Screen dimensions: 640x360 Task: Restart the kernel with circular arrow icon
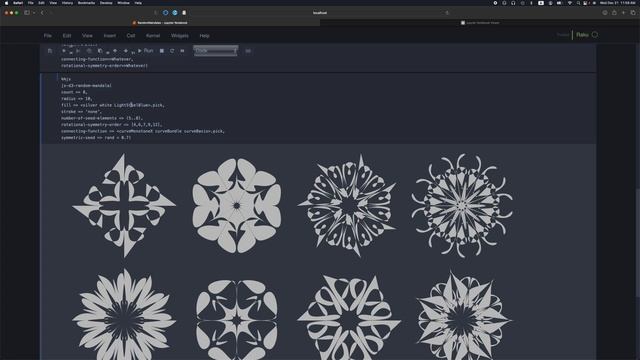(x=172, y=51)
